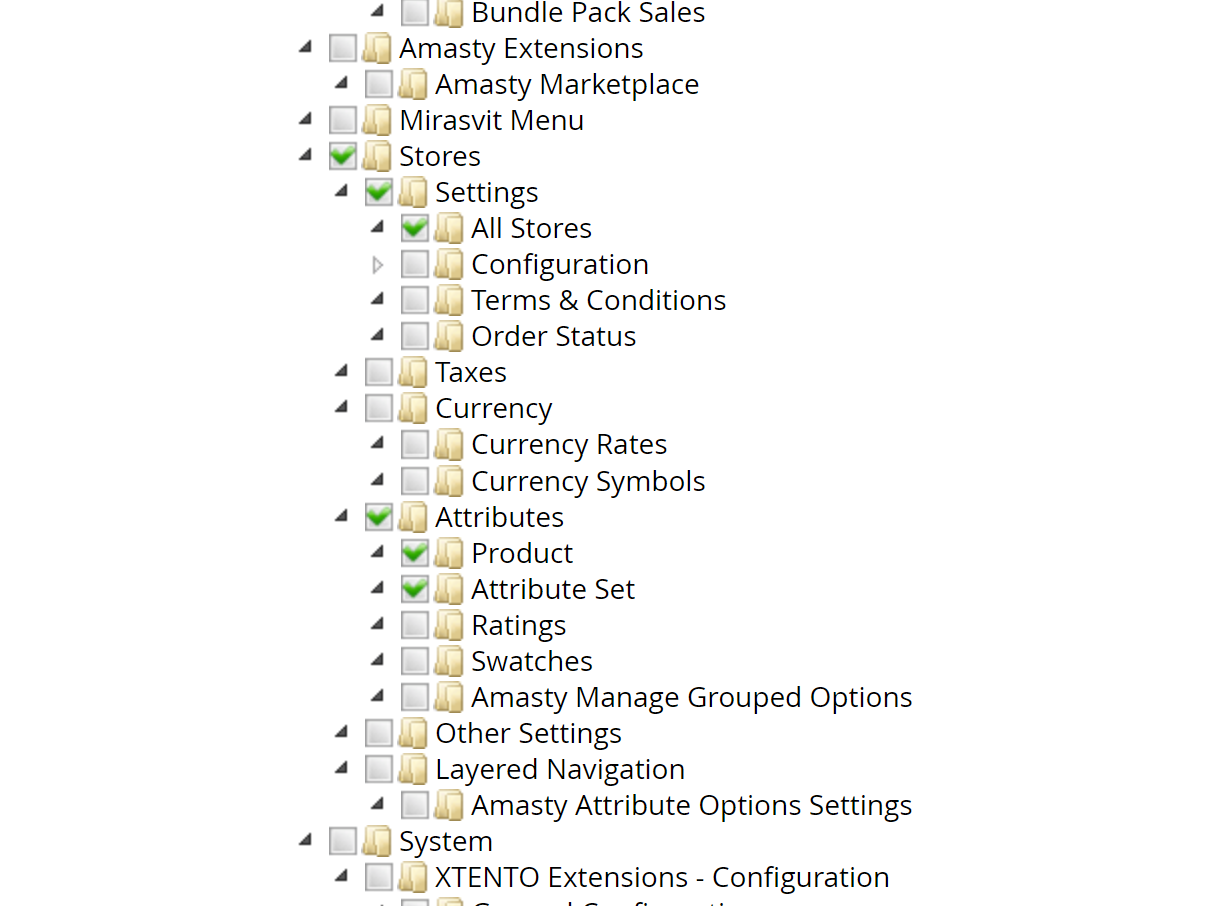The width and height of the screenshot is (1210, 906).
Task: Click the folder icon beside Settings
Action: point(413,192)
